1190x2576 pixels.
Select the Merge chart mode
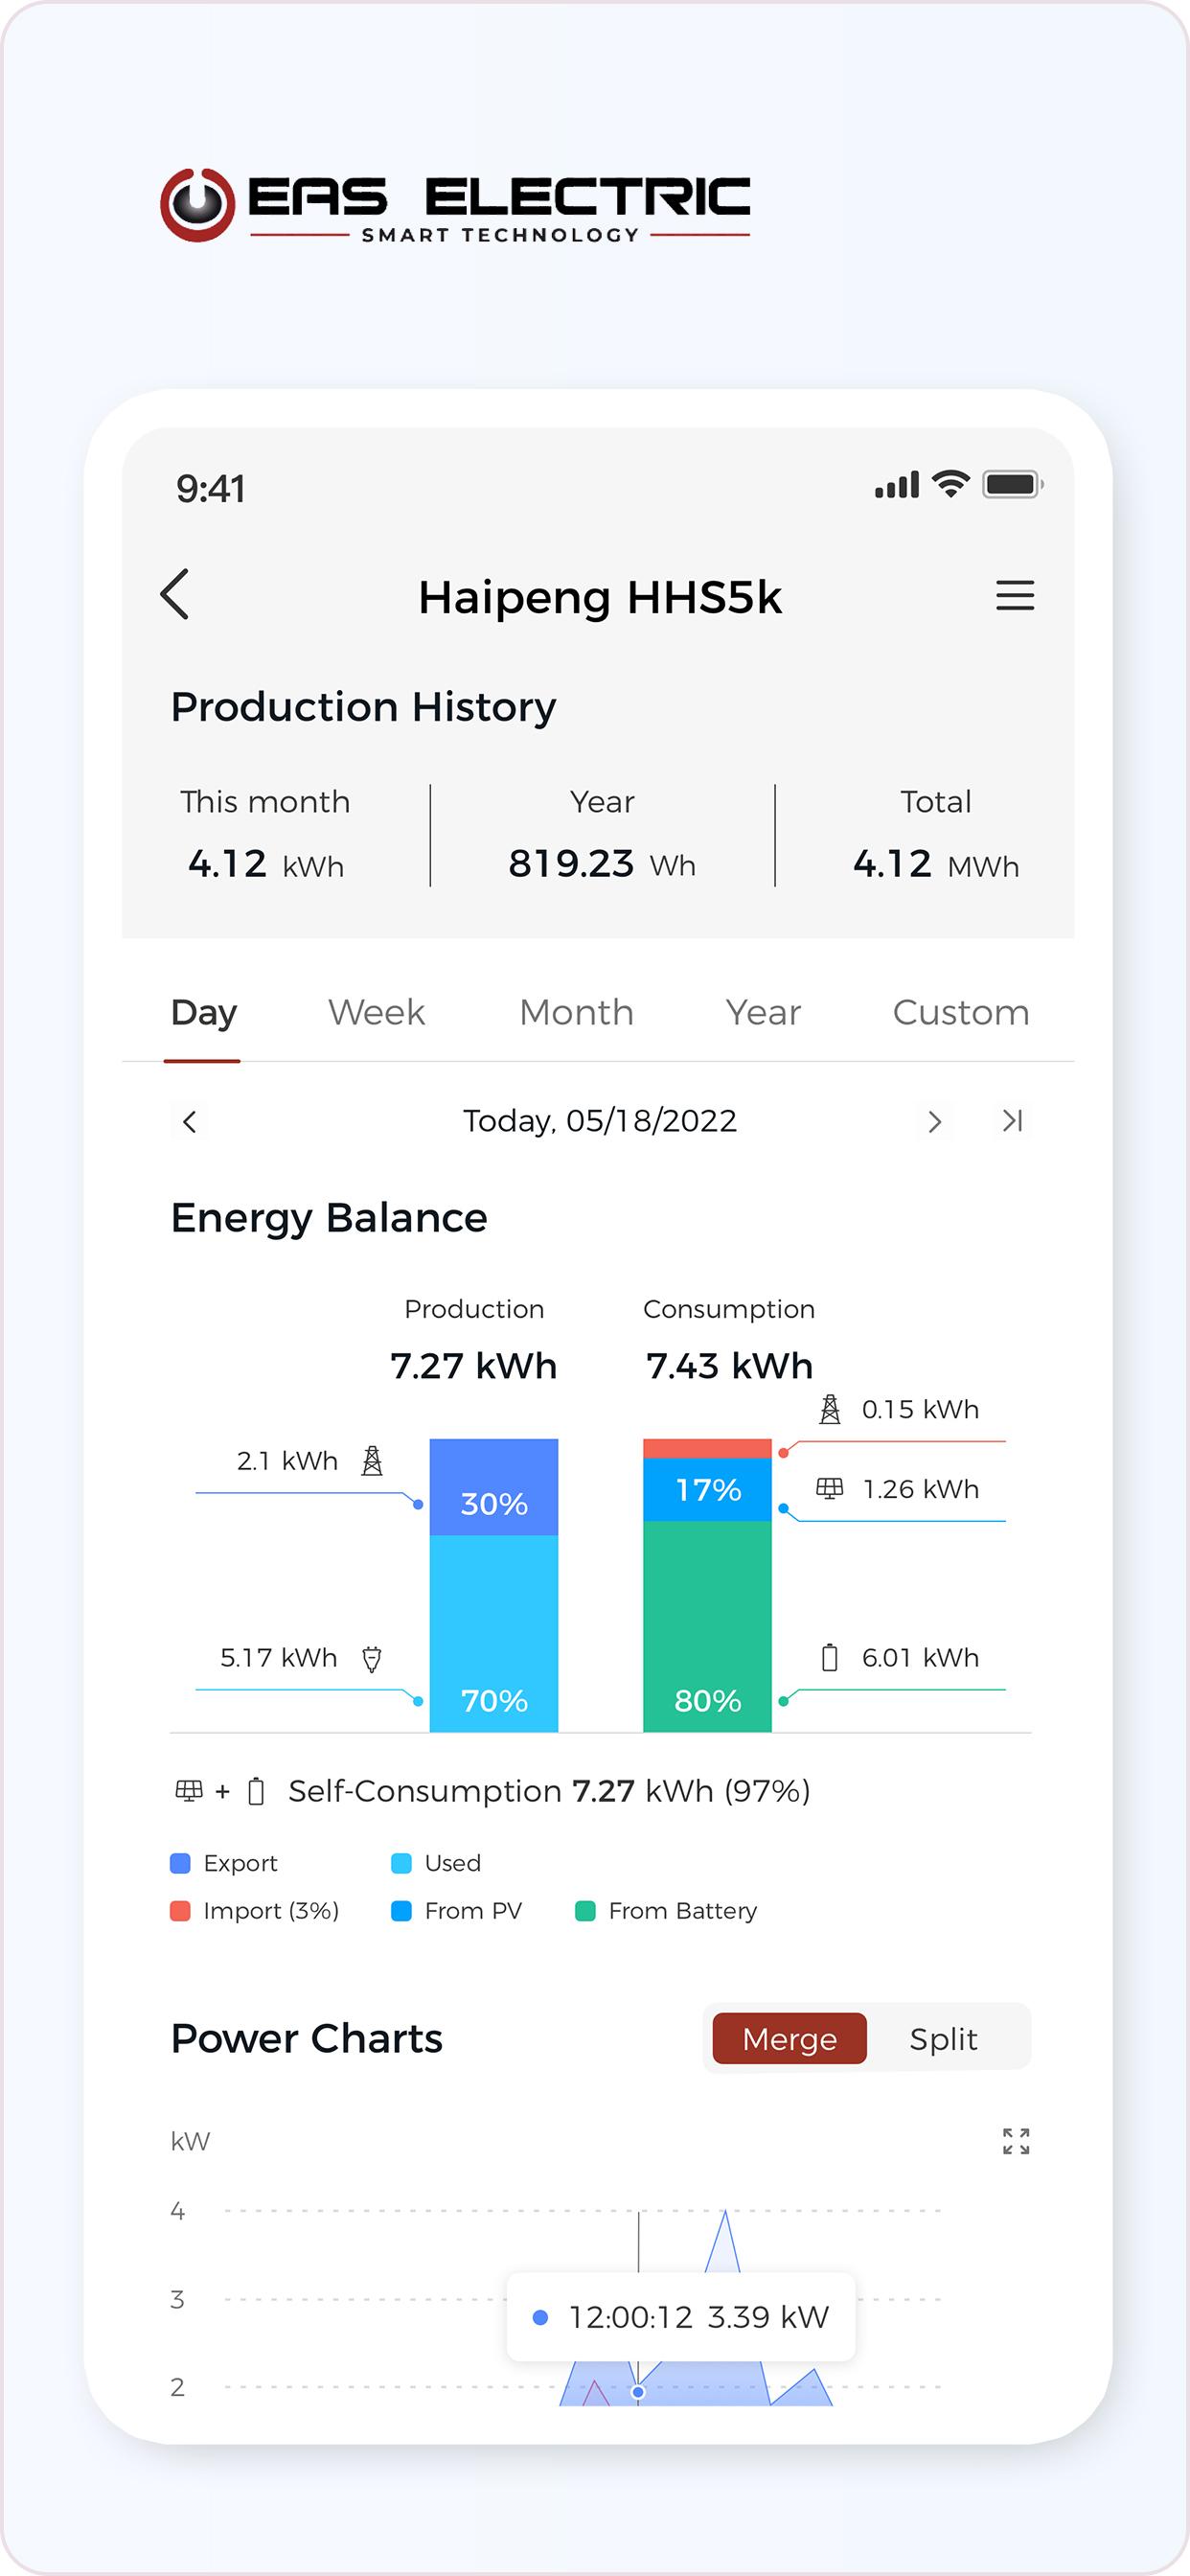[x=789, y=2039]
